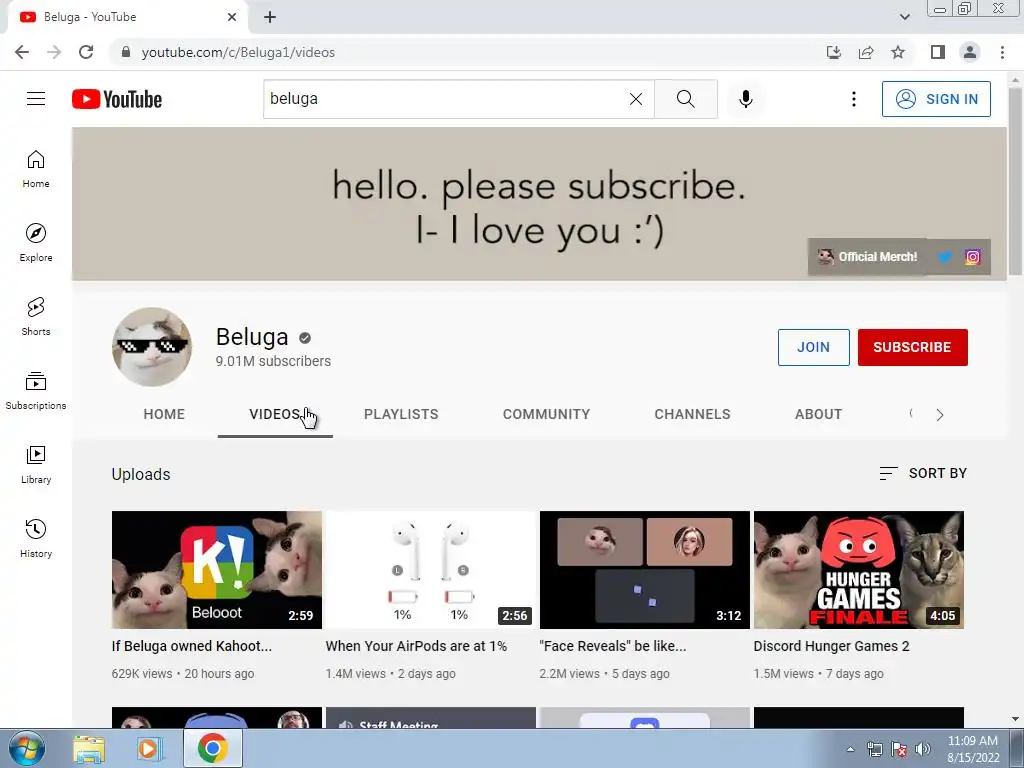This screenshot has height=768, width=1024.
Task: Open Windows Media Player from taskbar
Action: click(x=148, y=749)
